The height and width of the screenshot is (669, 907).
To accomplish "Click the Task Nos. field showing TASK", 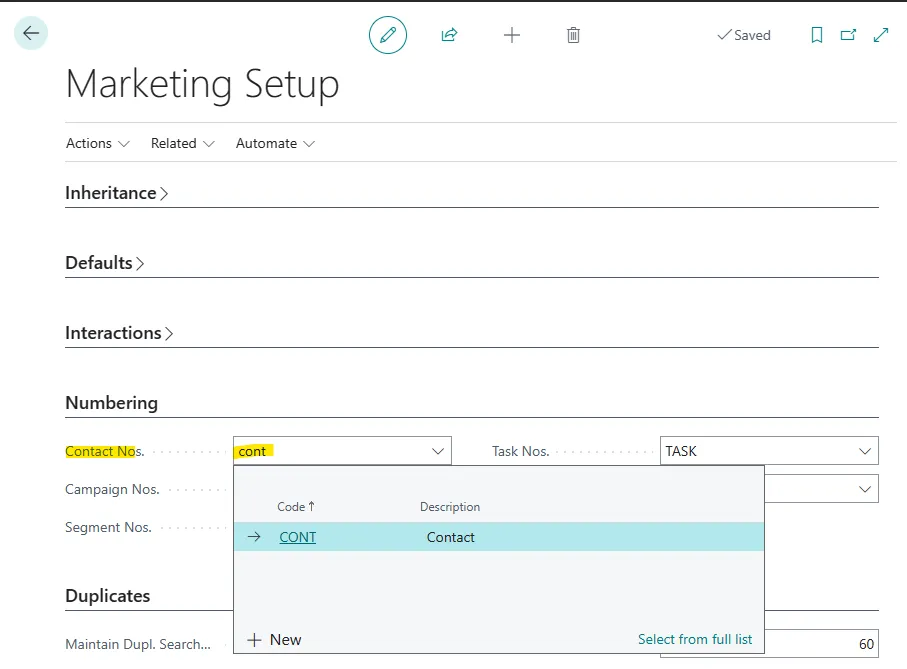I will click(769, 451).
